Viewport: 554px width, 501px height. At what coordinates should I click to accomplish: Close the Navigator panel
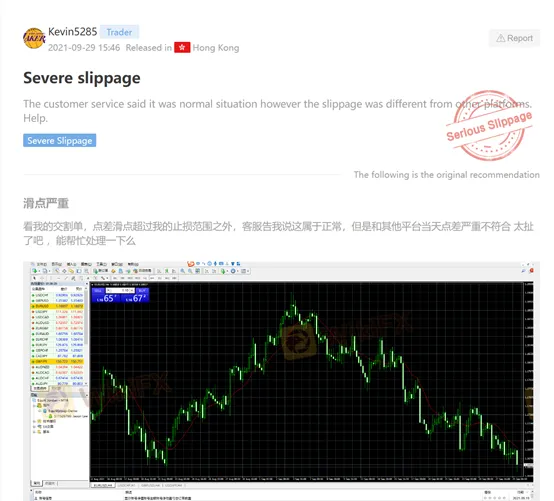click(87, 395)
